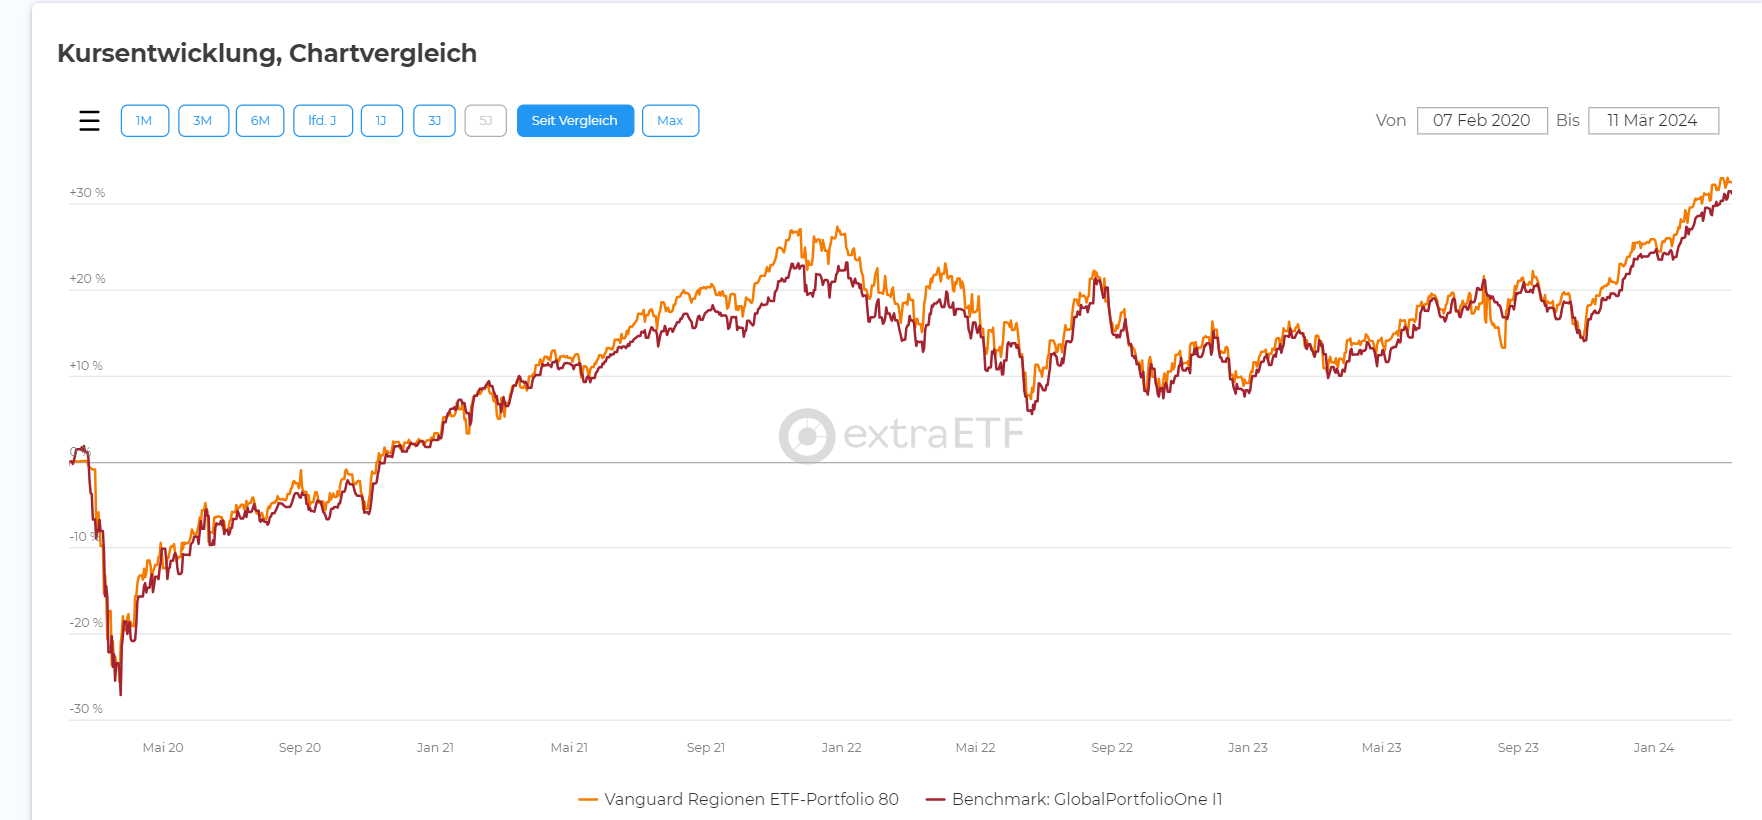This screenshot has width=1762, height=820.
Task: Choose the 1J time range
Action: point(381,121)
